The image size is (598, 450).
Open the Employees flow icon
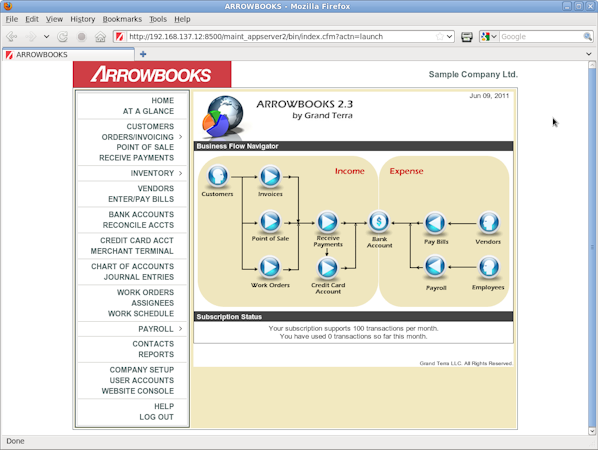[x=489, y=267]
